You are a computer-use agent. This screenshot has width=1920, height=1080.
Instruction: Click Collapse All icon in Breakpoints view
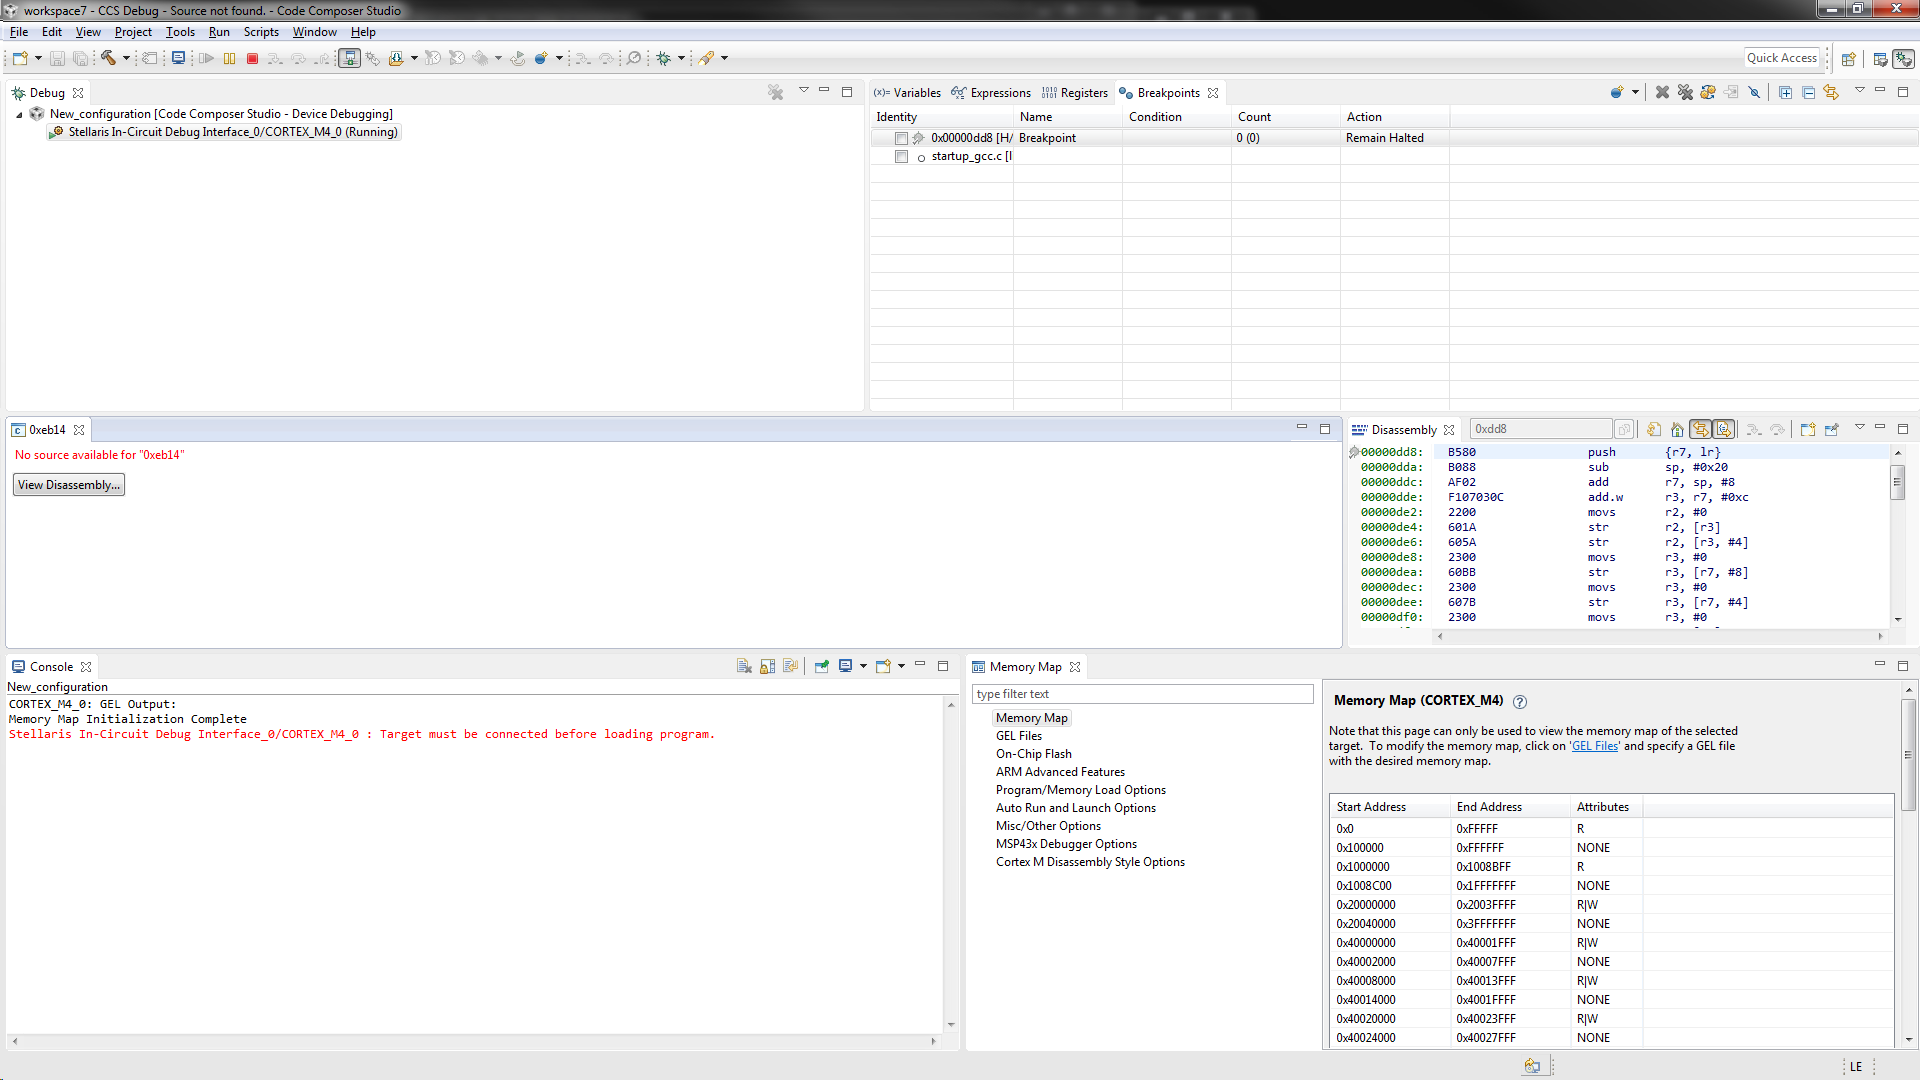point(1808,93)
